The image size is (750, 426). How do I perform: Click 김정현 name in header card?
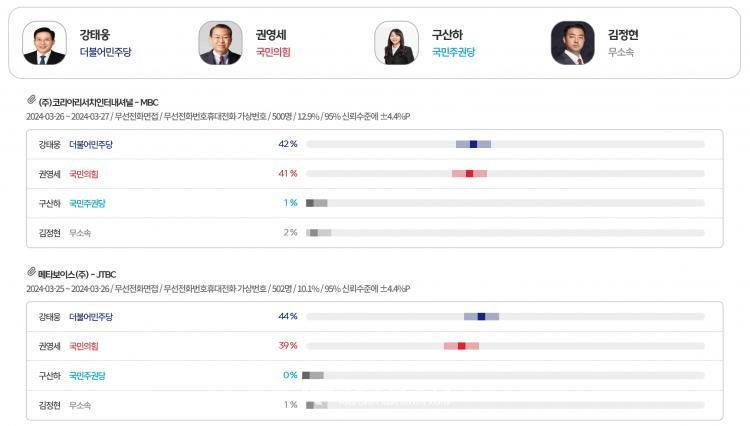click(623, 34)
